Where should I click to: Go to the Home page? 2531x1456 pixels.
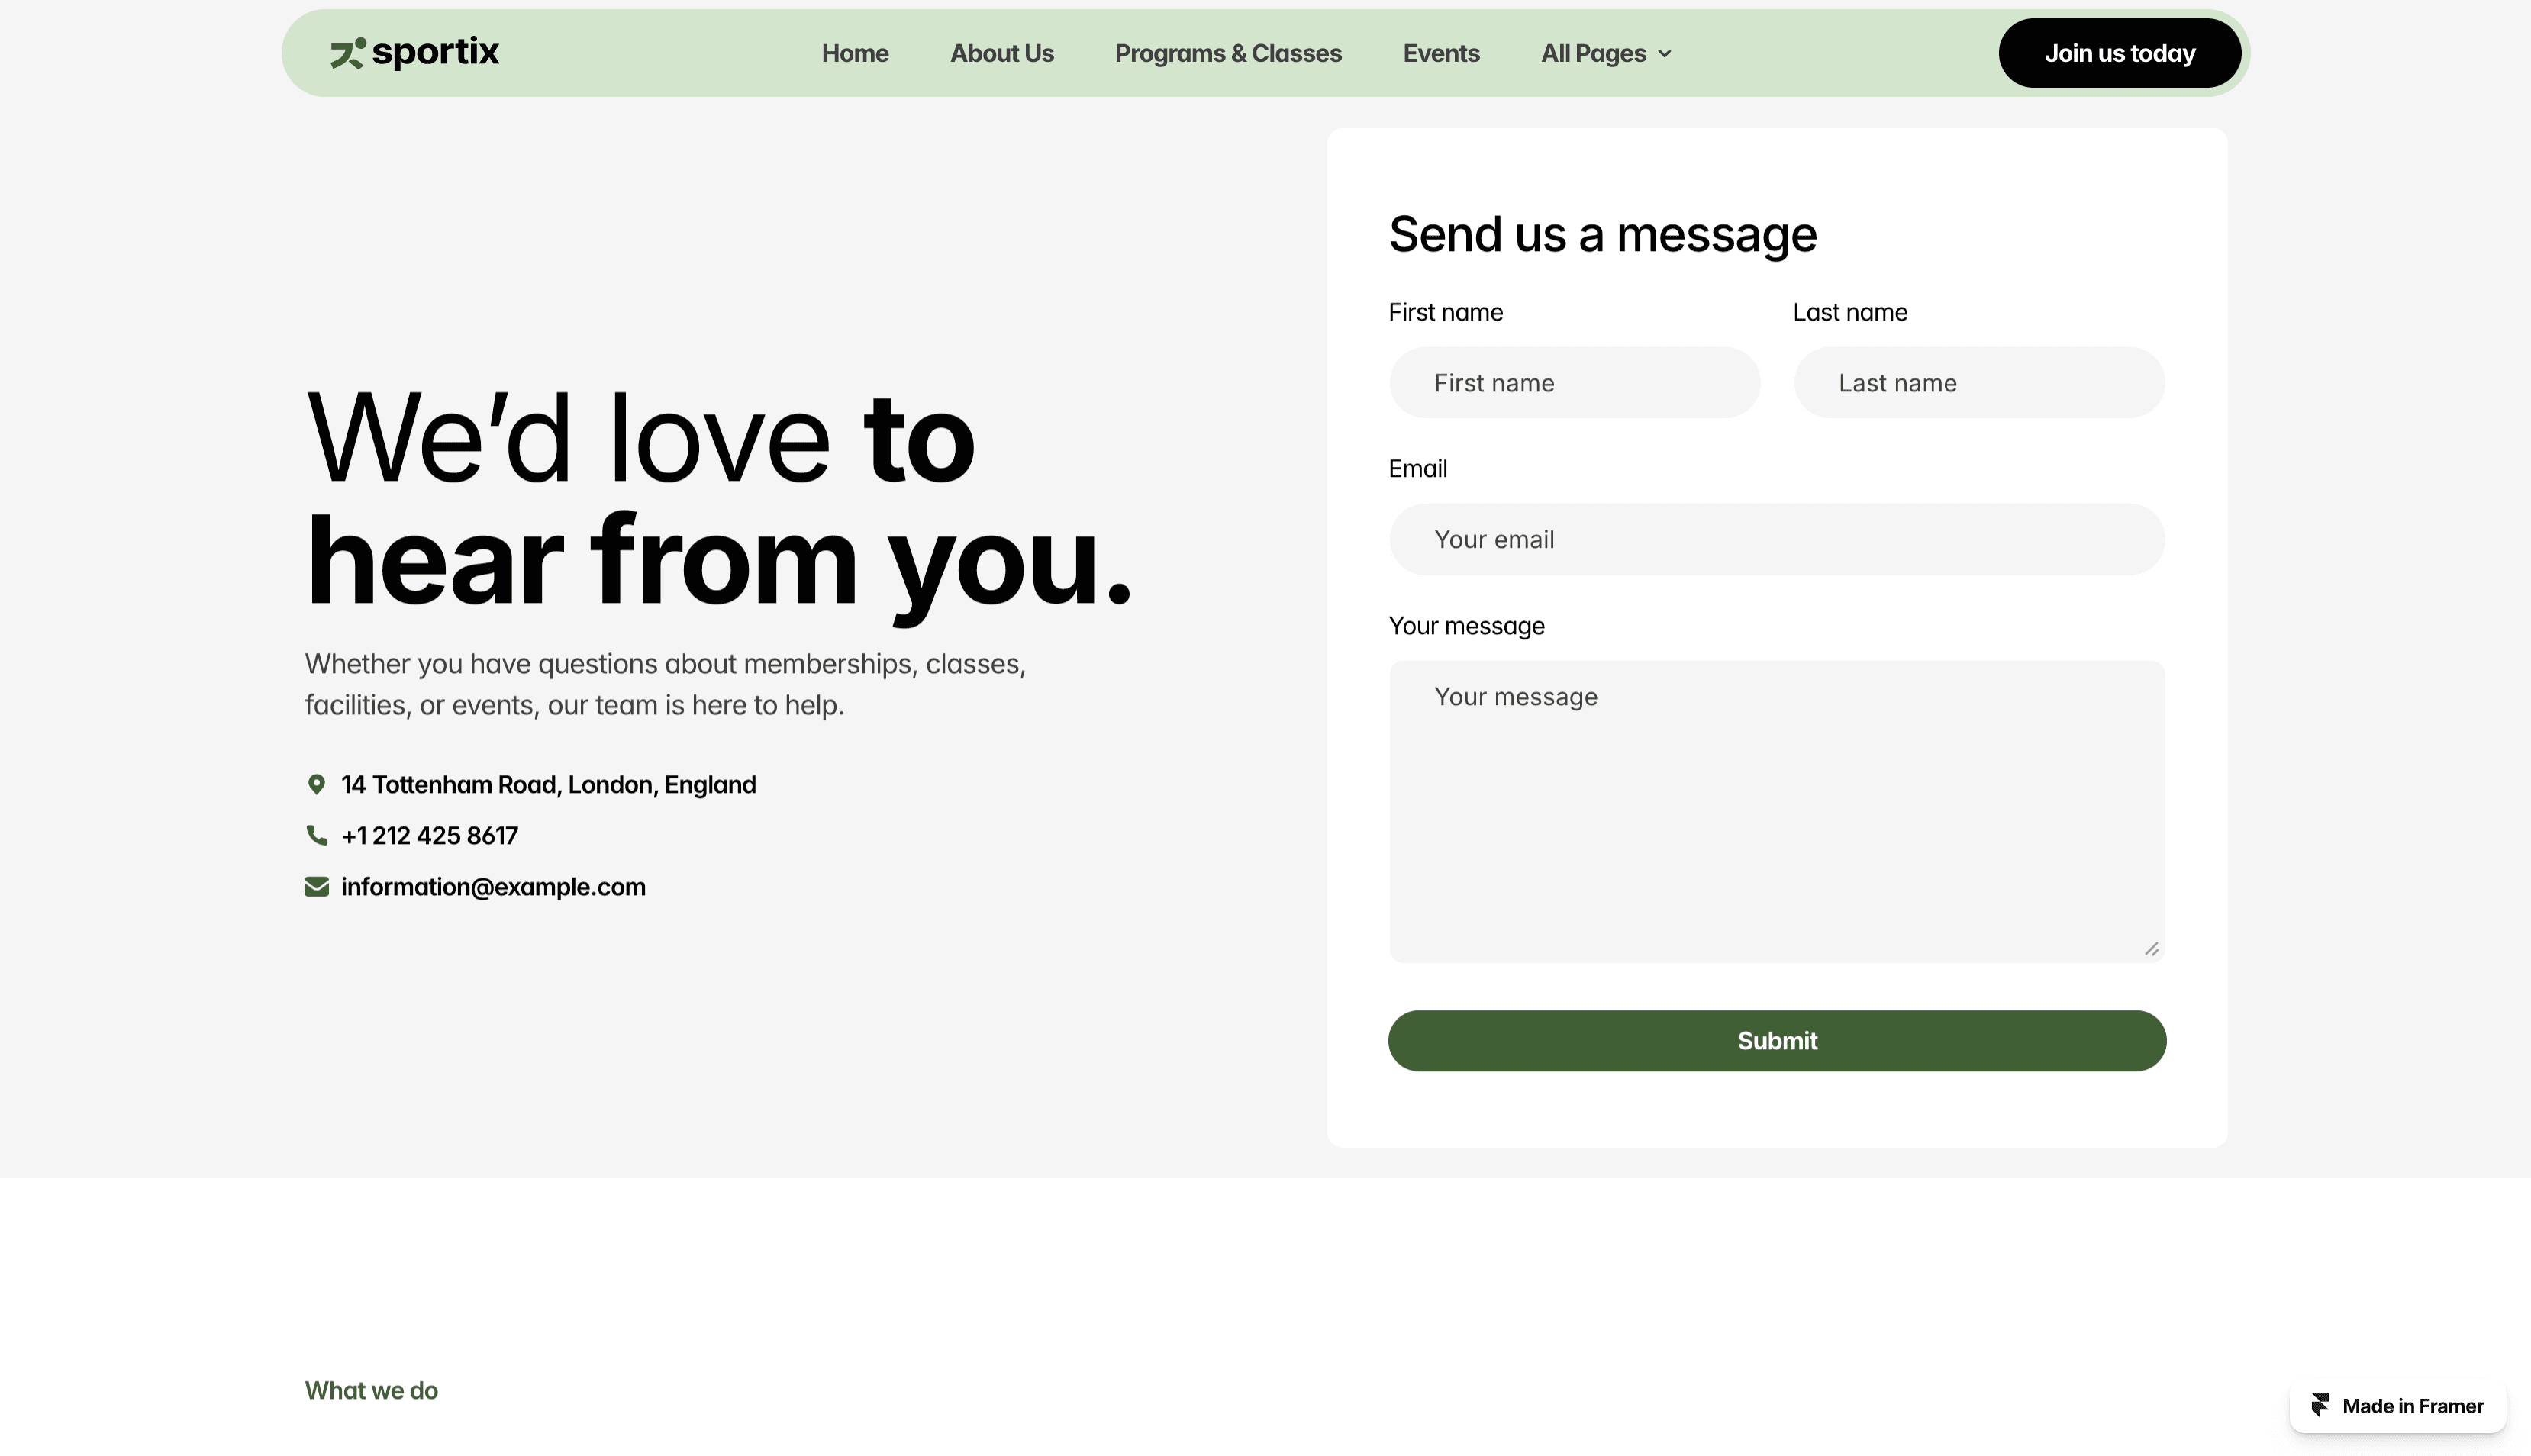[x=855, y=54]
